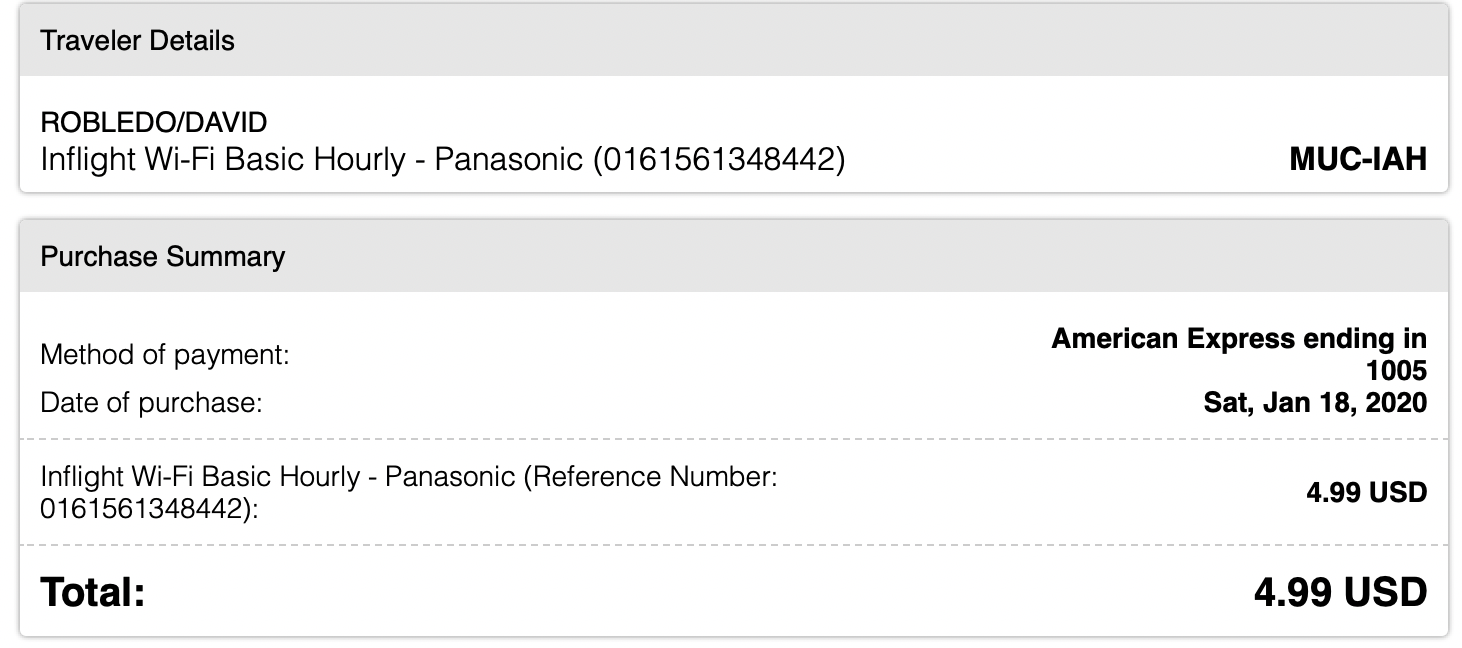Click the word Panasonic in purchase summary
The width and height of the screenshot is (1462, 648).
point(450,477)
